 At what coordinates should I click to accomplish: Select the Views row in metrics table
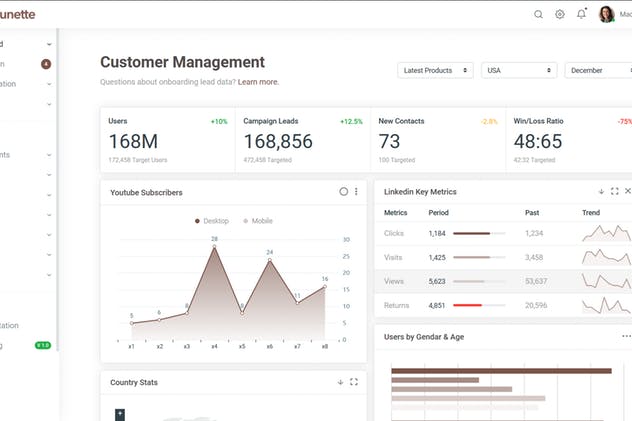tap(503, 281)
